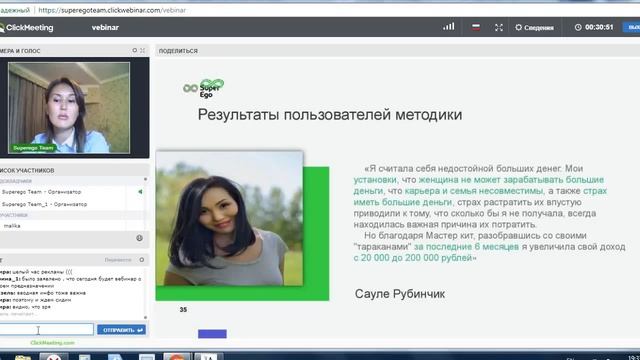Toggle the fullscreen expand icon
This screenshot has height=360, width=640.
click(499, 27)
